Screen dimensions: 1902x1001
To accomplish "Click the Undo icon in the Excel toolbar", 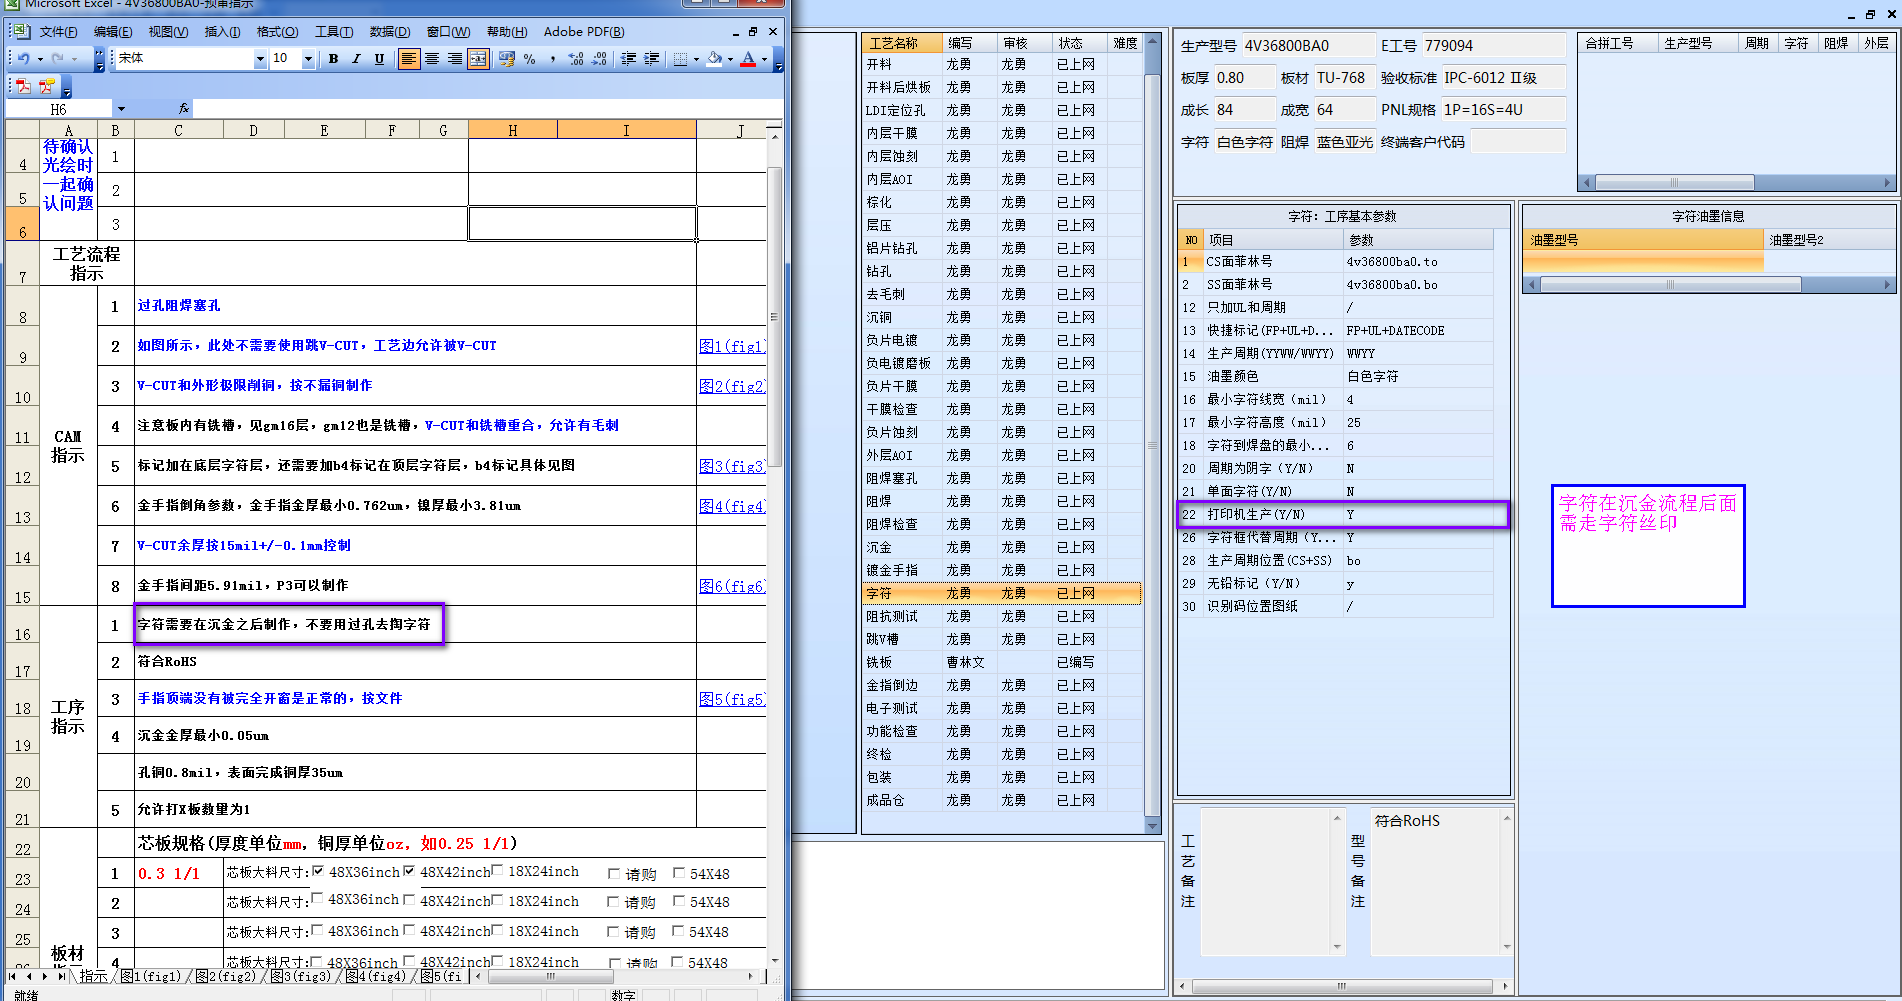I will coord(23,59).
